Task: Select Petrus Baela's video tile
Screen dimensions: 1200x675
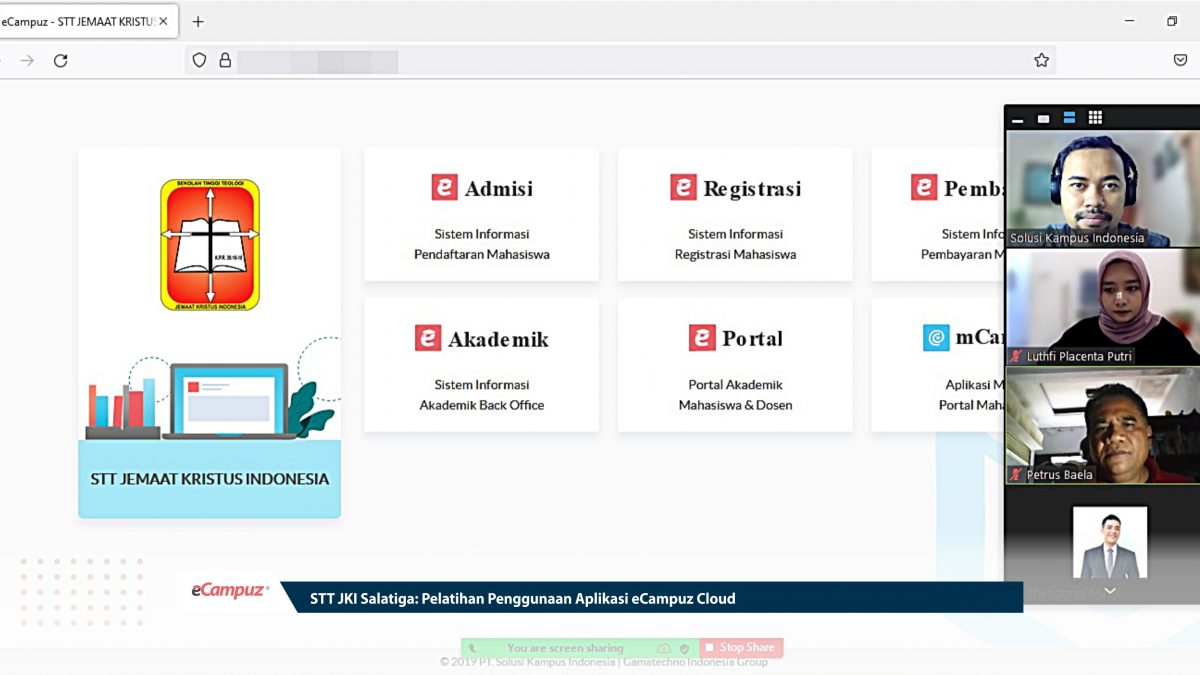Action: coord(1103,425)
